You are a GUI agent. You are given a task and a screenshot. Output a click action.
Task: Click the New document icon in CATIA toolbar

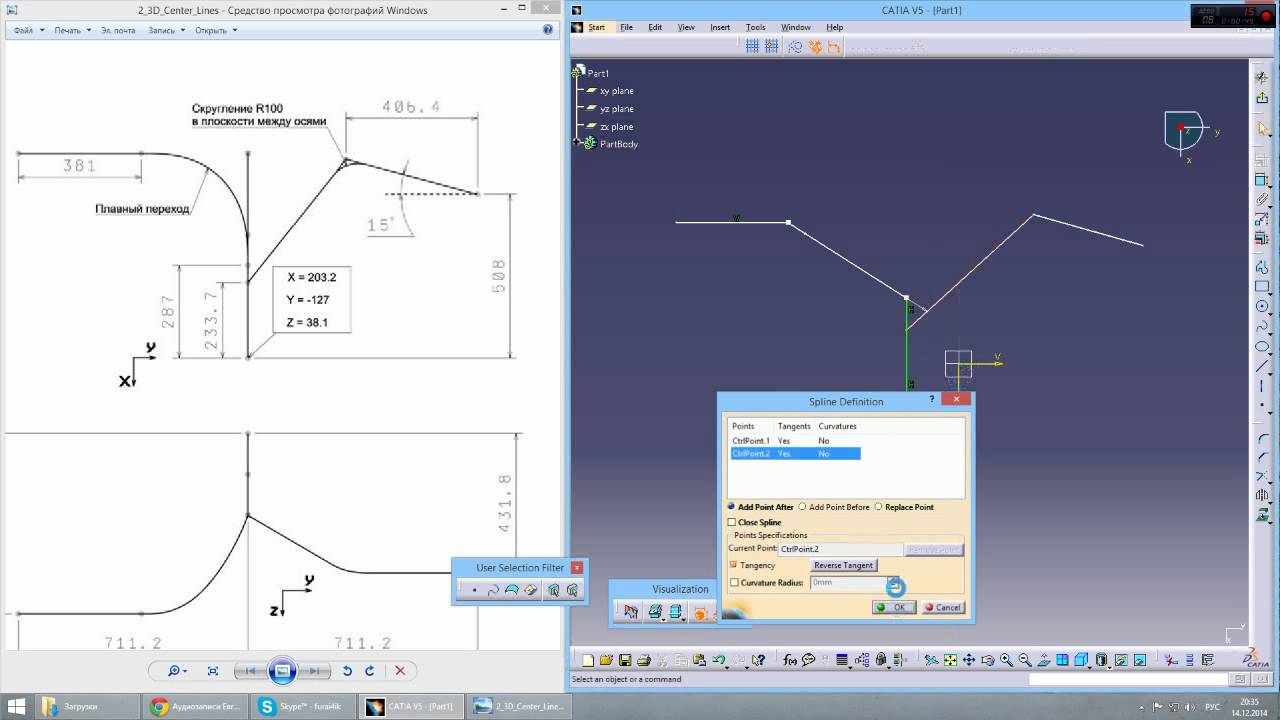tap(589, 660)
